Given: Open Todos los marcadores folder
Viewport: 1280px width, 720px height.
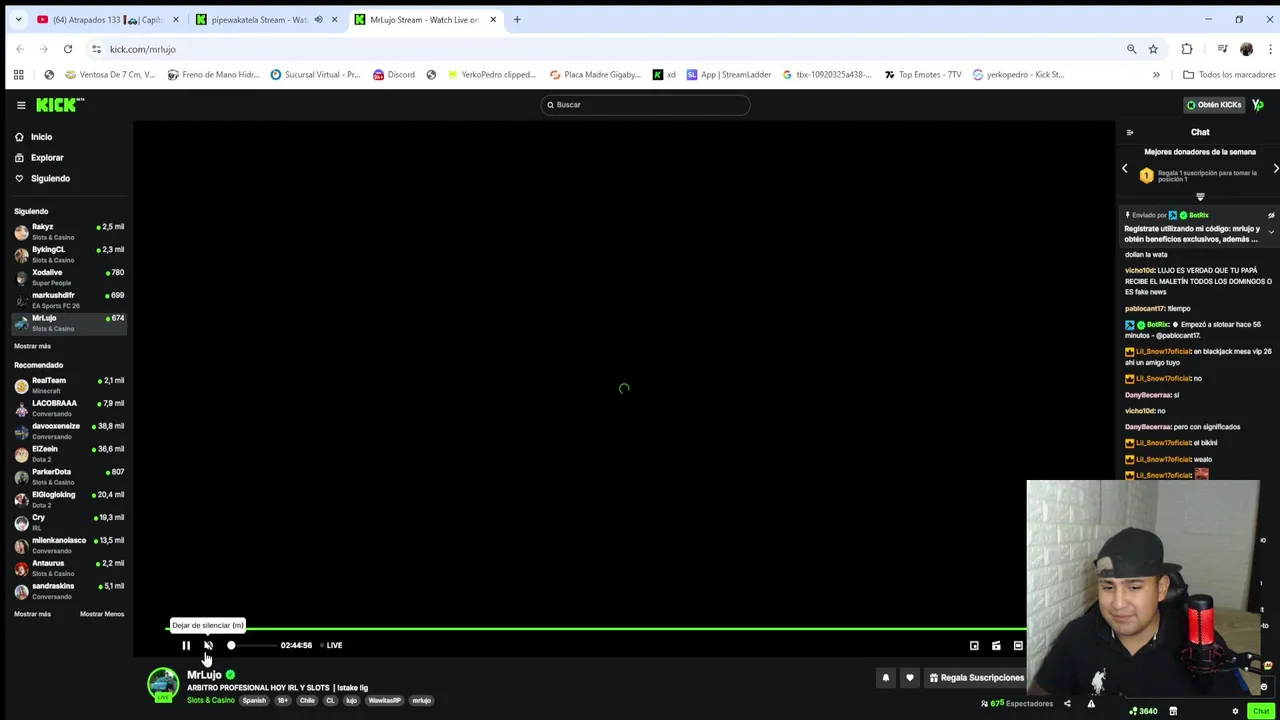Looking at the screenshot, I should click(x=1228, y=75).
